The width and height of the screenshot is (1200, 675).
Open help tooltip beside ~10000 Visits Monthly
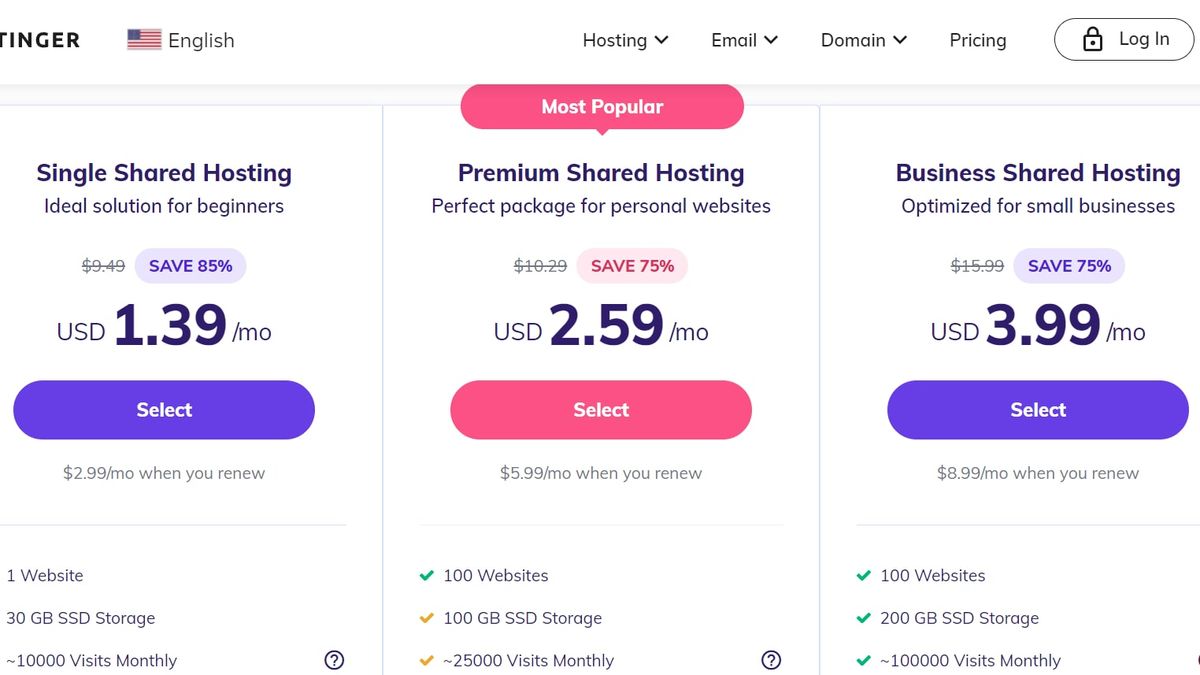[334, 660]
